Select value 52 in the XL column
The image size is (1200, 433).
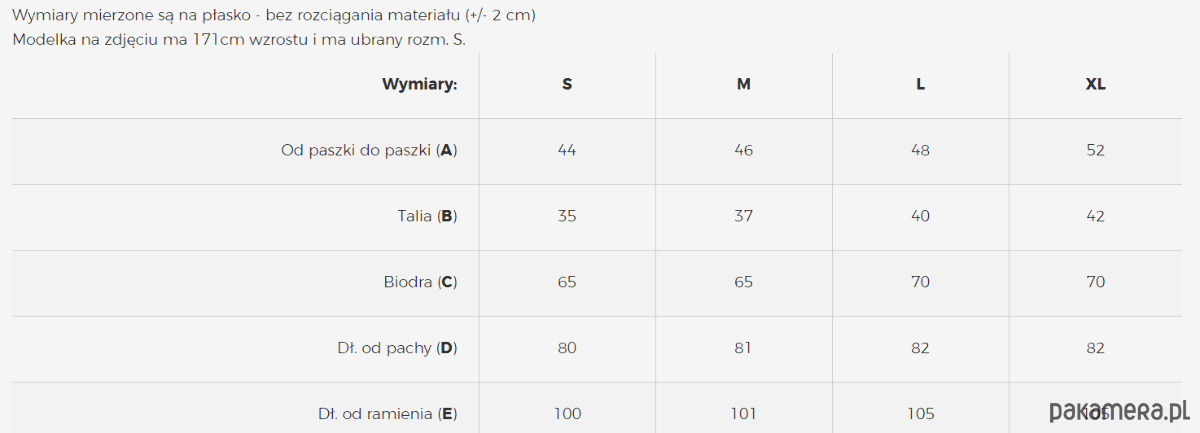(1096, 151)
